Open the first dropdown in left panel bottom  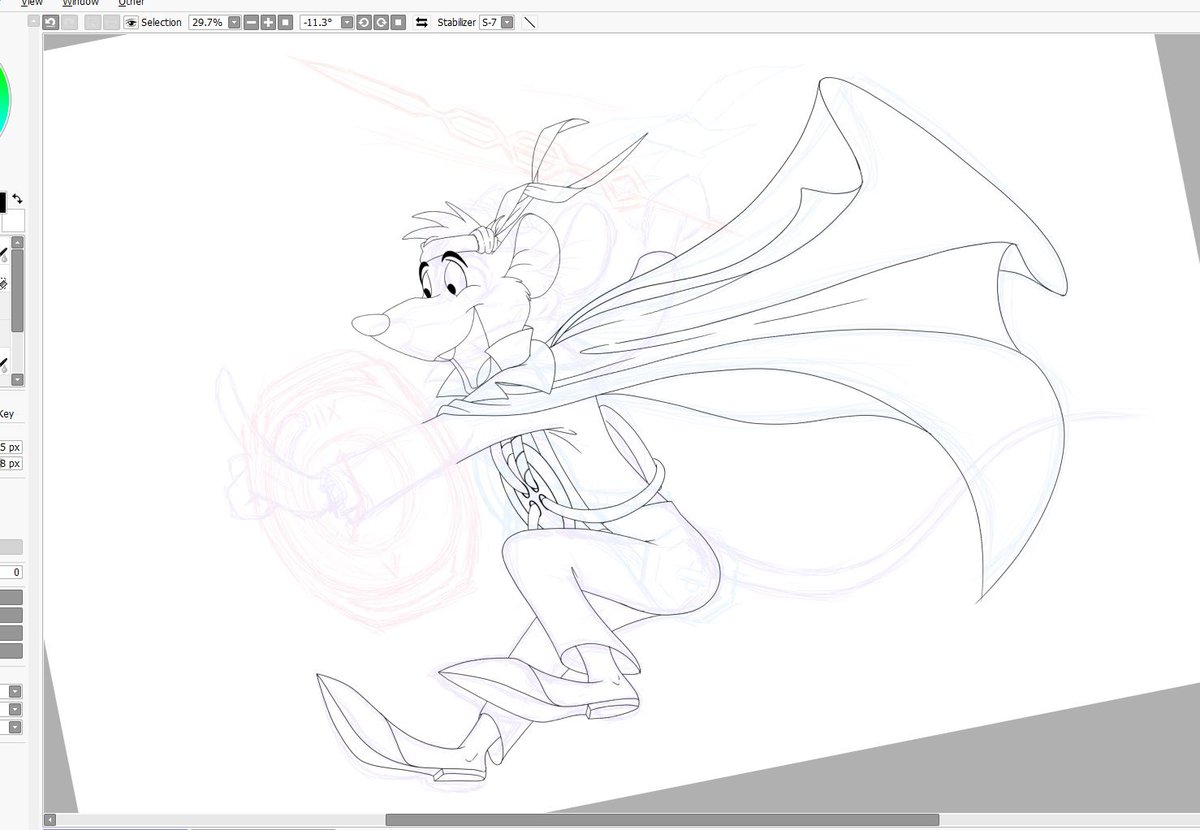click(x=15, y=691)
